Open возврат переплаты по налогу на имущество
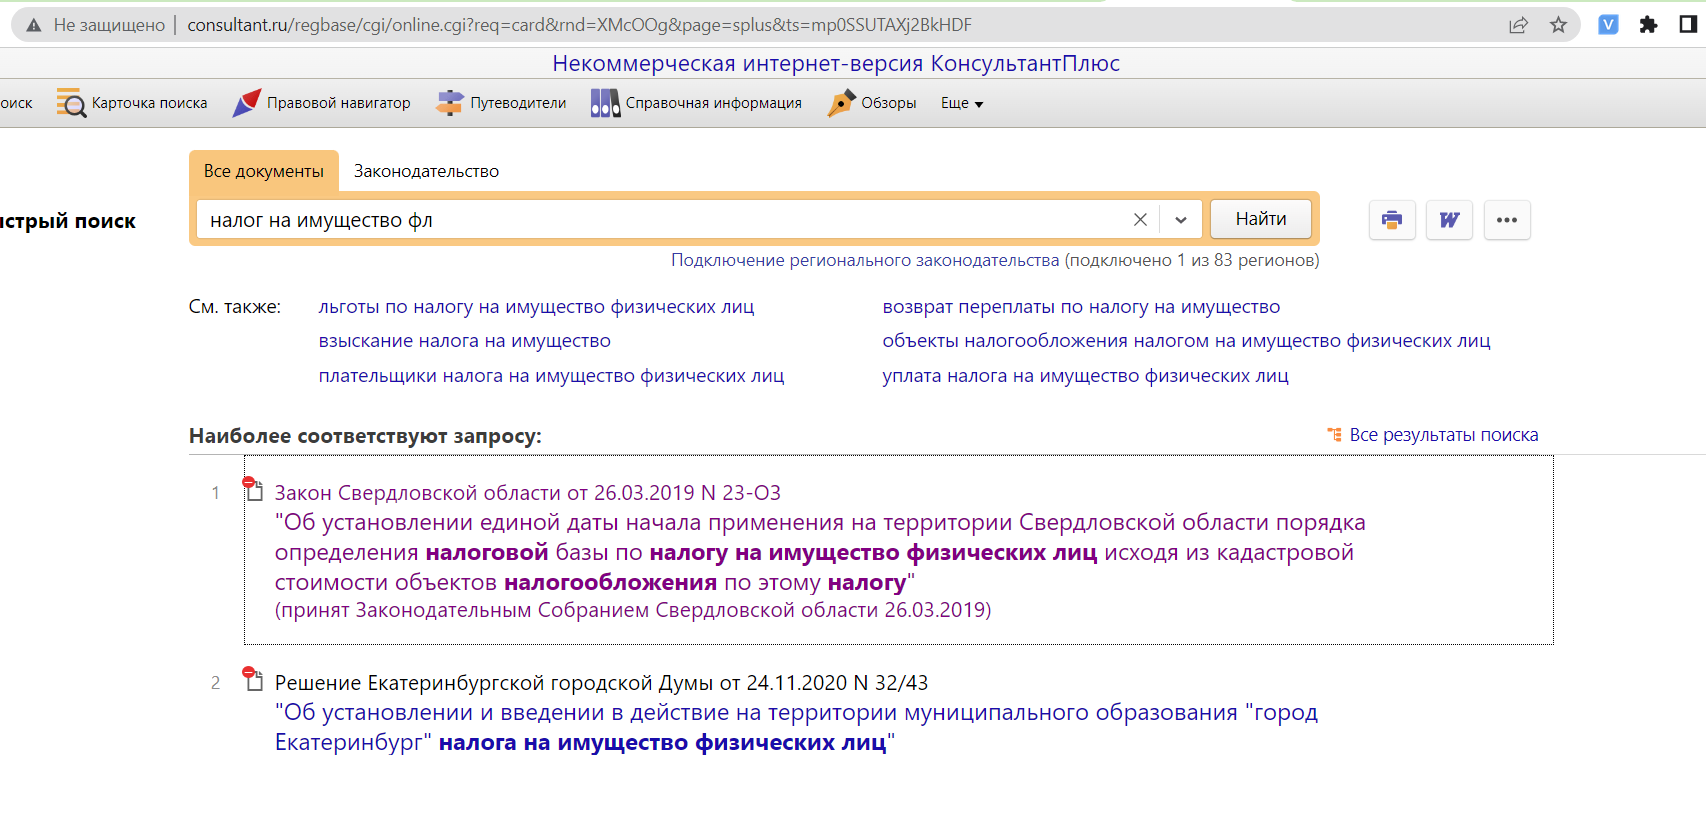The height and width of the screenshot is (829, 1706). click(x=1081, y=307)
